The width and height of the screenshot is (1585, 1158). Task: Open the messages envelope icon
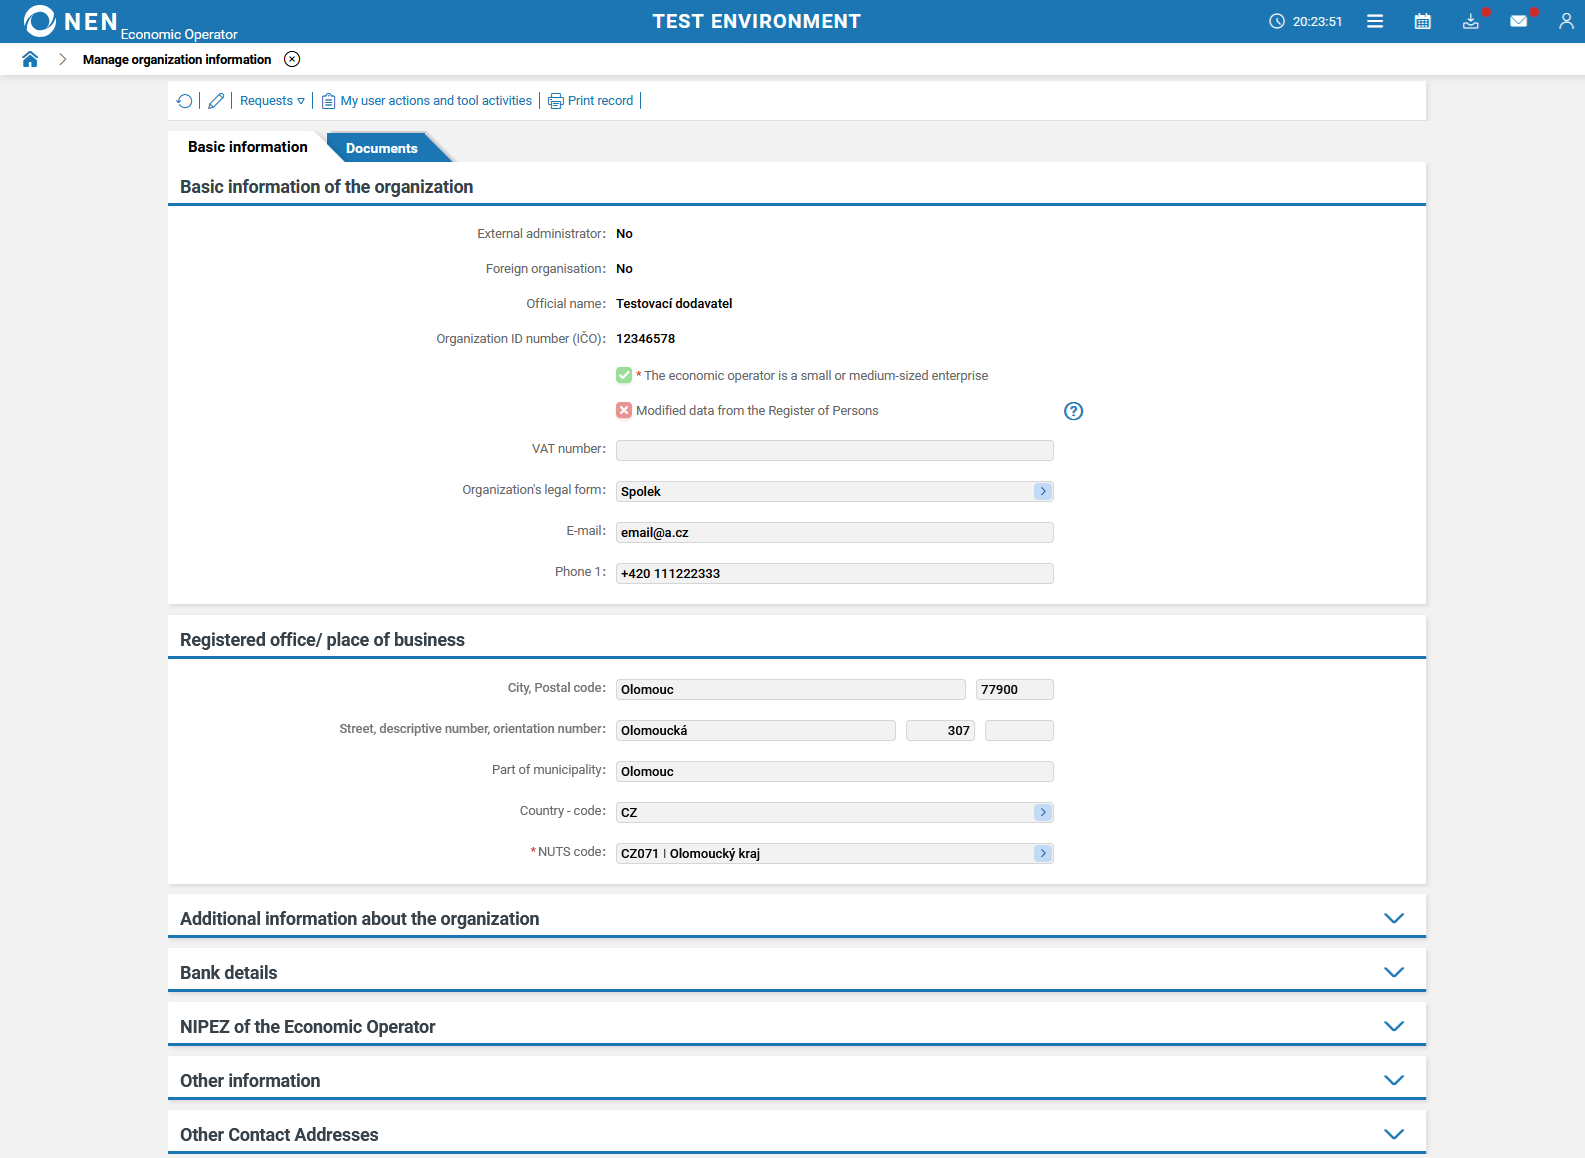coord(1518,21)
